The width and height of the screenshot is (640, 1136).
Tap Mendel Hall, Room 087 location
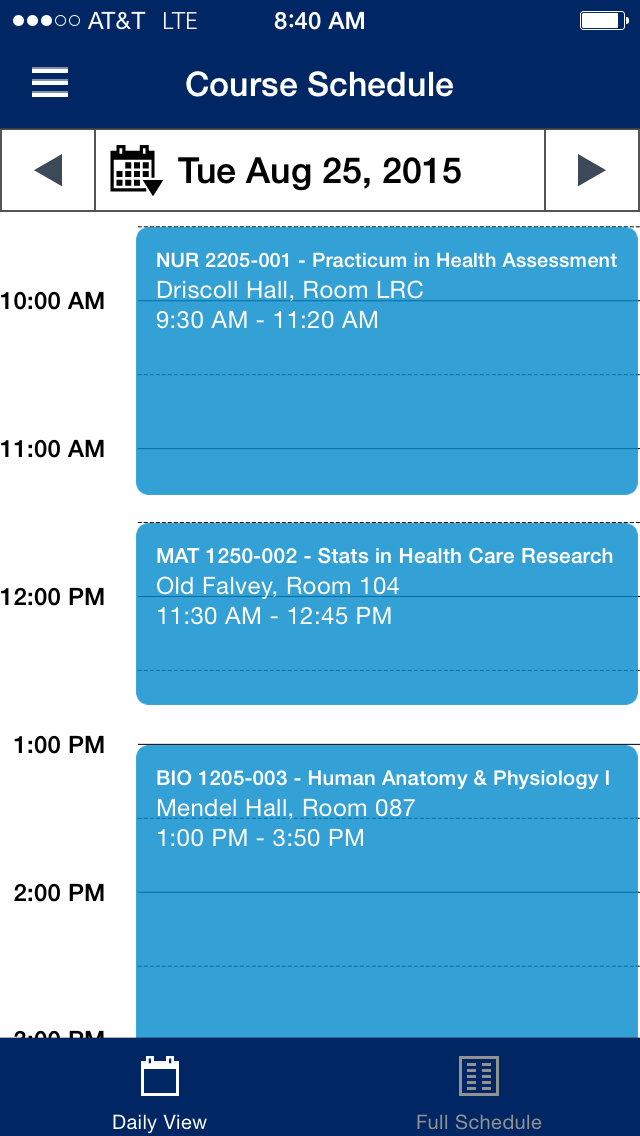[x=286, y=808]
